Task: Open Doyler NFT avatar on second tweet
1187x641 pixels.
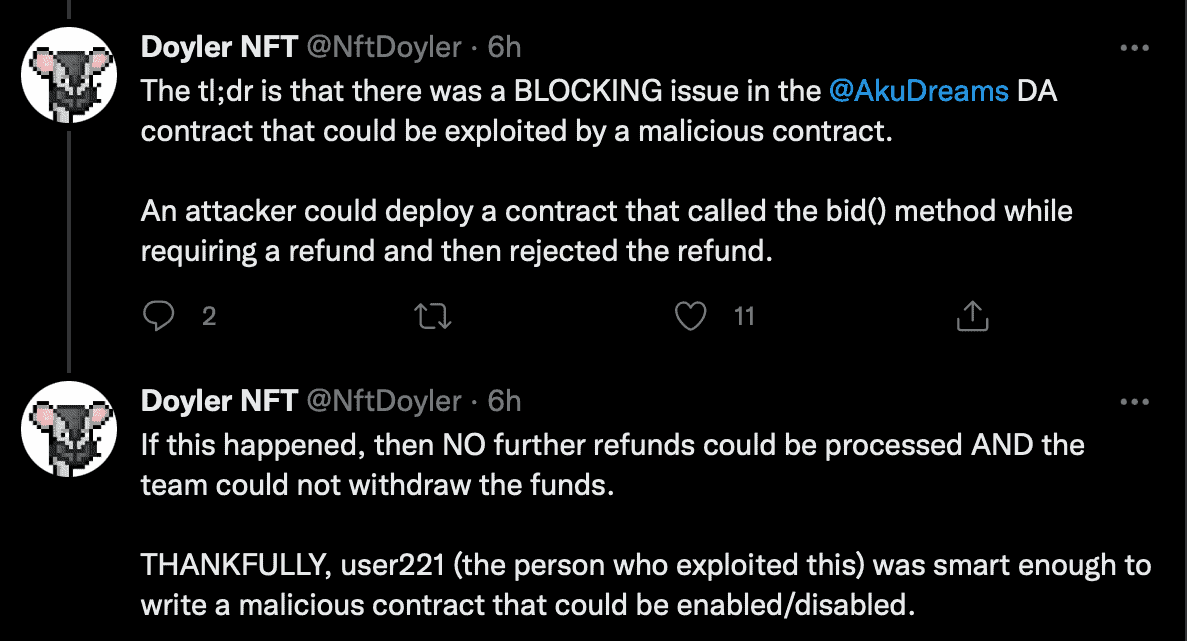Action: pyautogui.click(x=69, y=429)
